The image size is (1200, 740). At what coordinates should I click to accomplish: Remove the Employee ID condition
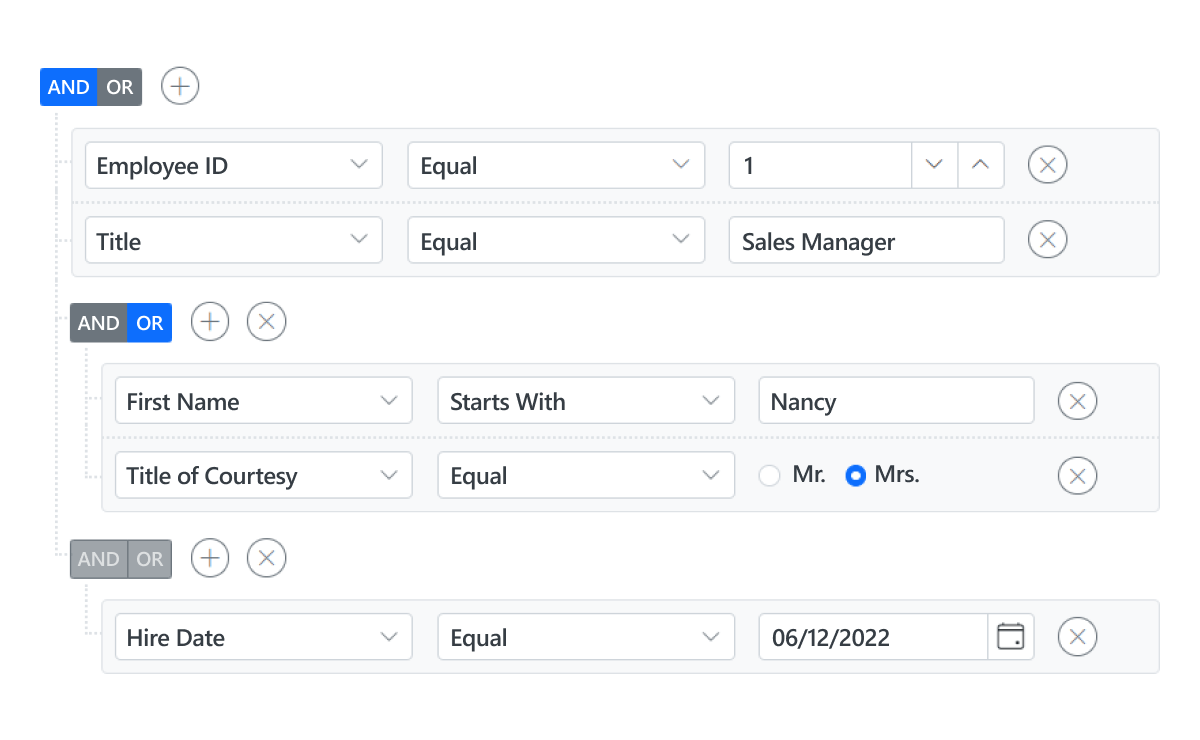pyautogui.click(x=1047, y=165)
